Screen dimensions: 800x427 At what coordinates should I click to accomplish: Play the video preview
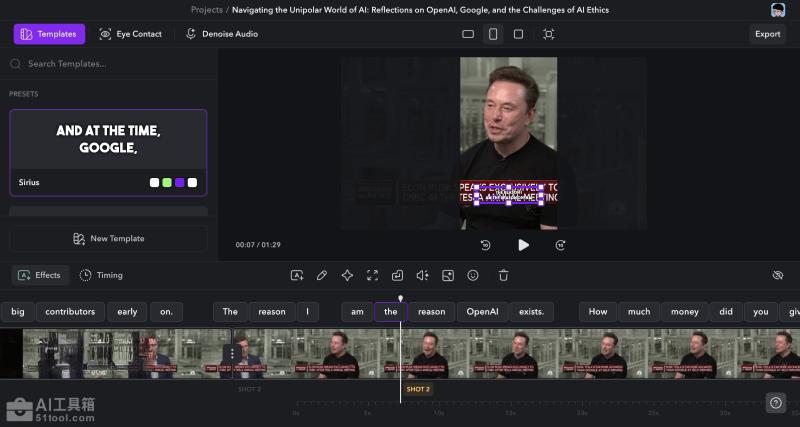click(523, 244)
